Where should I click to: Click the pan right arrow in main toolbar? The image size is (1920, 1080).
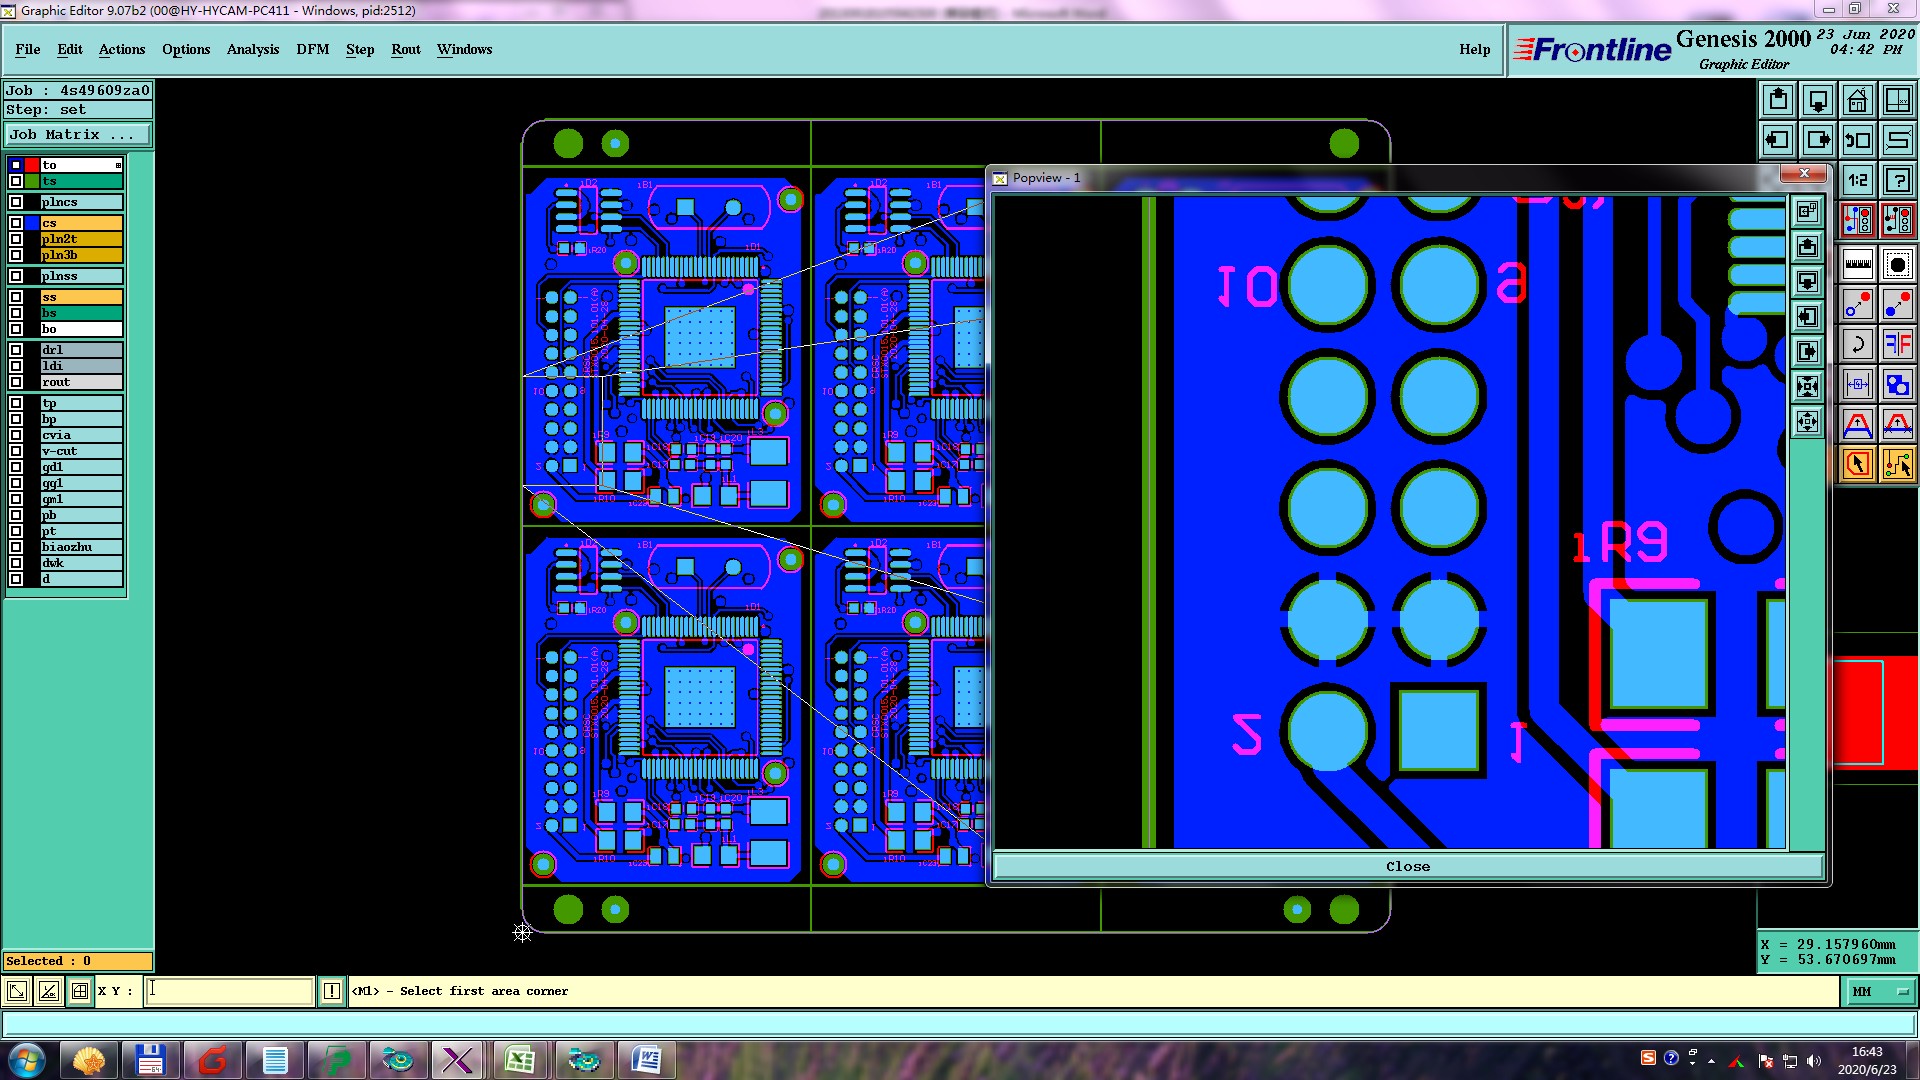tap(1817, 140)
